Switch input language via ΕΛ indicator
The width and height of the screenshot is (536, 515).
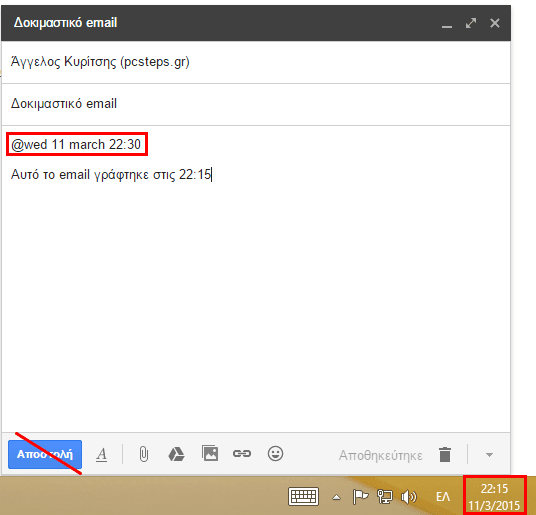point(443,497)
